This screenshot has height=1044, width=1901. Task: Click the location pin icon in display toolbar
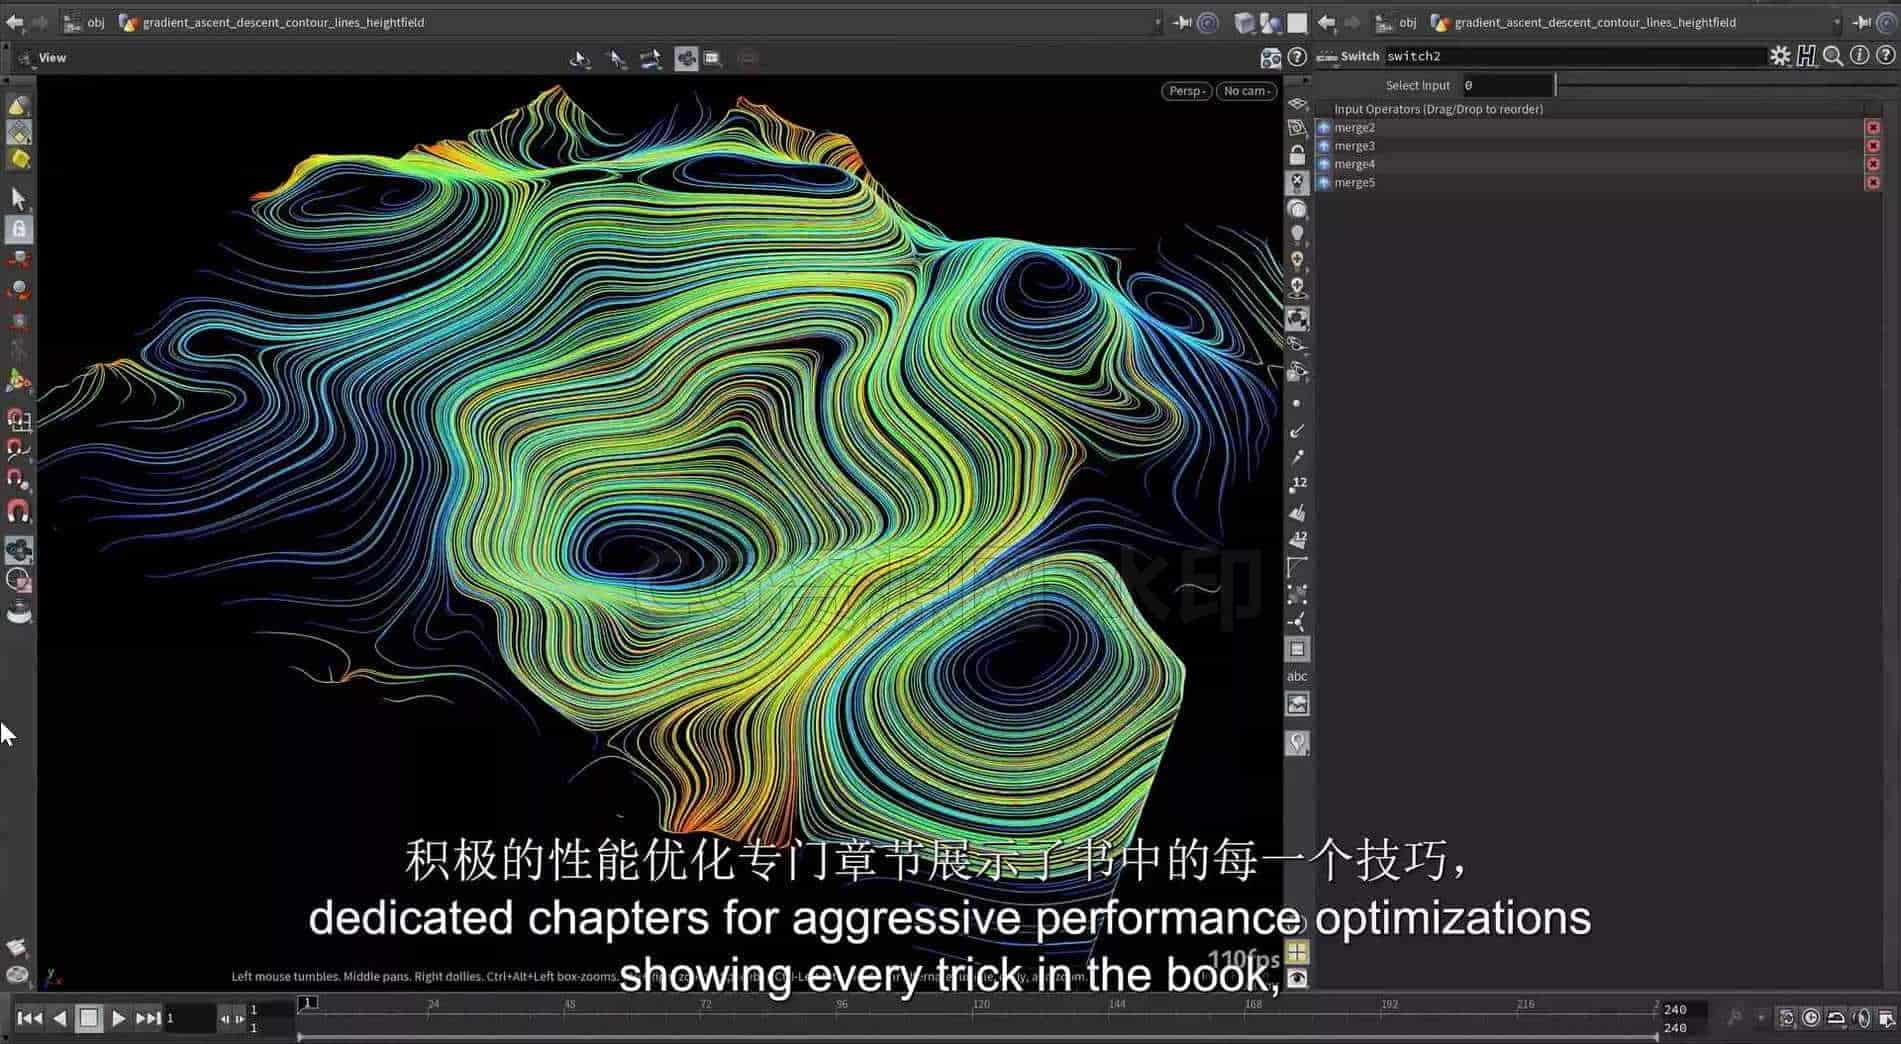[1297, 743]
